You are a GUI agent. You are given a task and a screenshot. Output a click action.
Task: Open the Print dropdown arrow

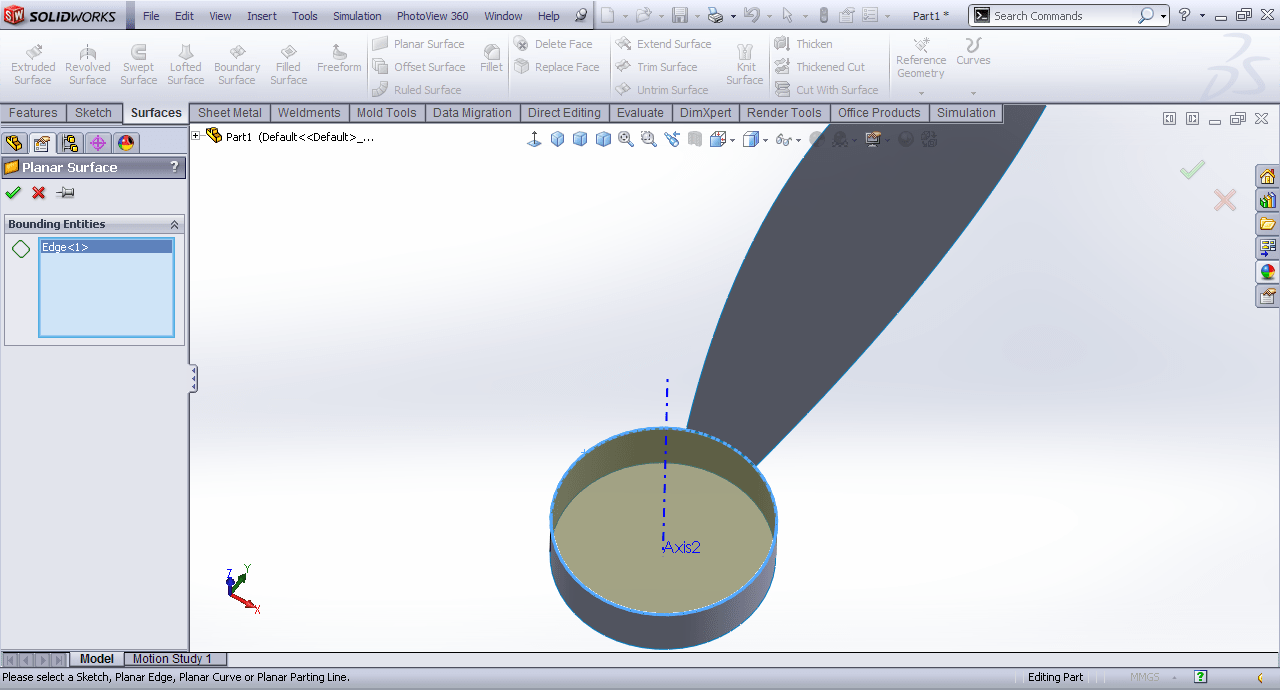coord(733,16)
